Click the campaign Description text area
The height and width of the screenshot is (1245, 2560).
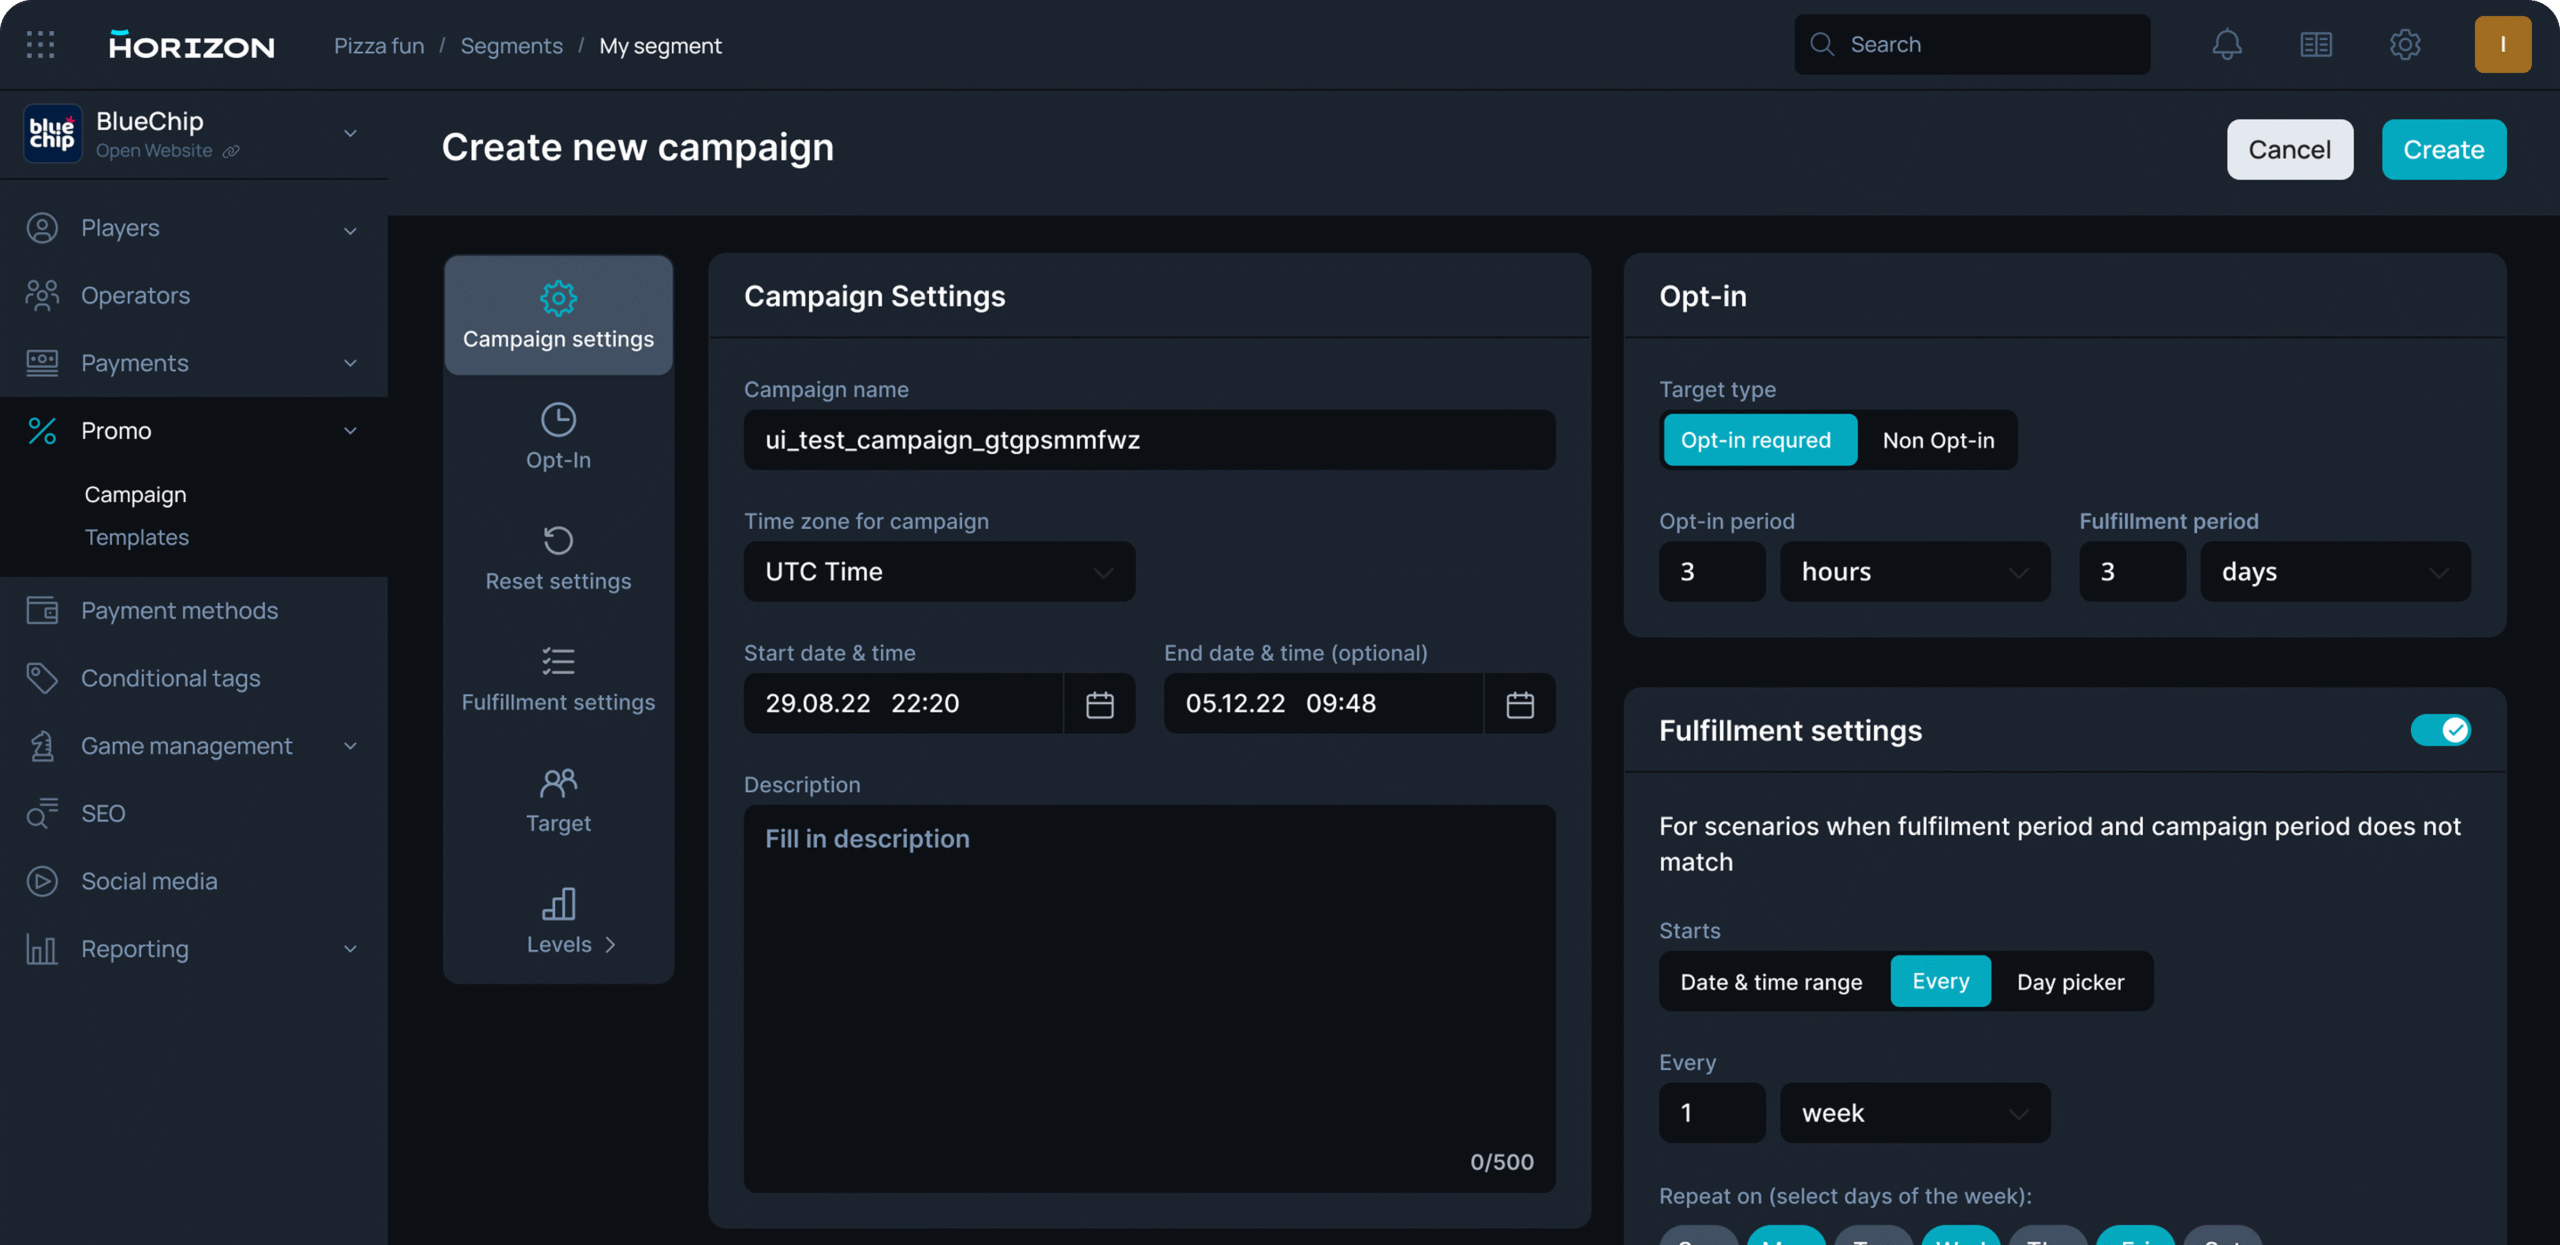coord(1148,998)
